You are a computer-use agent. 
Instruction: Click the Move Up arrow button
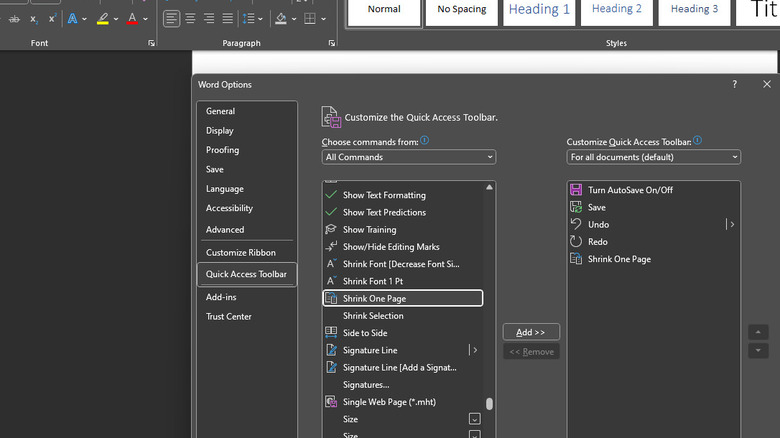[x=758, y=332]
